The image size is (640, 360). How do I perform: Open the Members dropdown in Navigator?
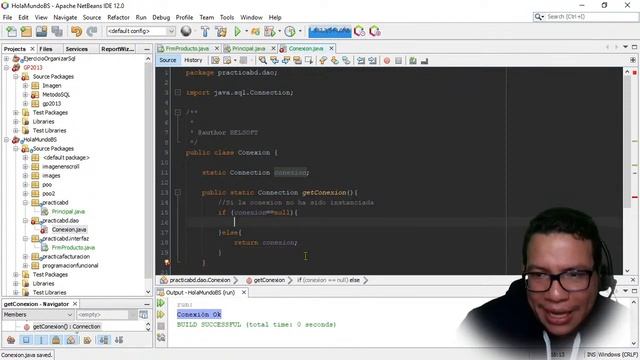(x=38, y=315)
